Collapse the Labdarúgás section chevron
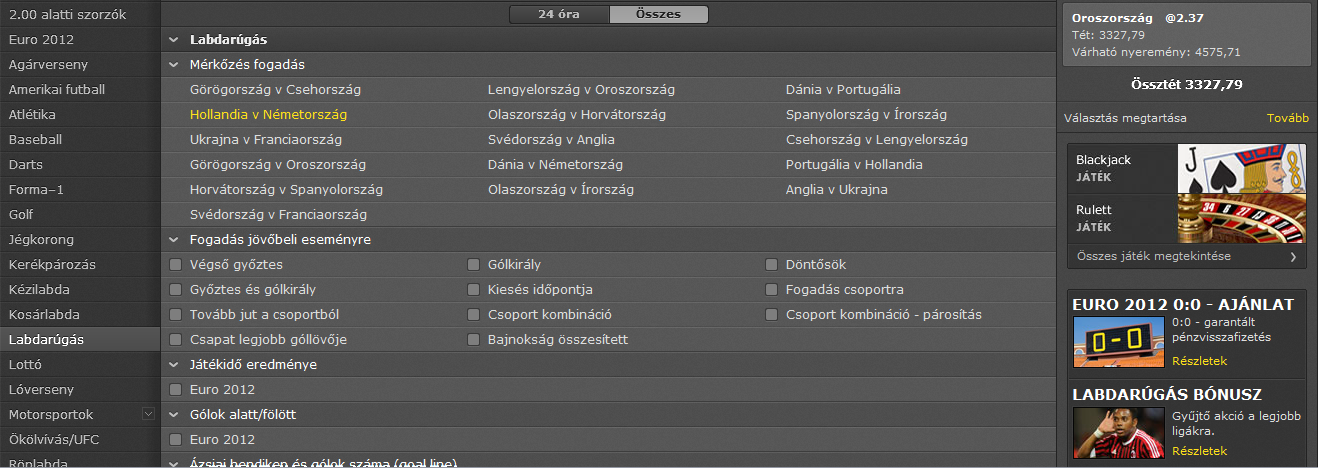Viewport: 1318px width, 468px height. (175, 41)
